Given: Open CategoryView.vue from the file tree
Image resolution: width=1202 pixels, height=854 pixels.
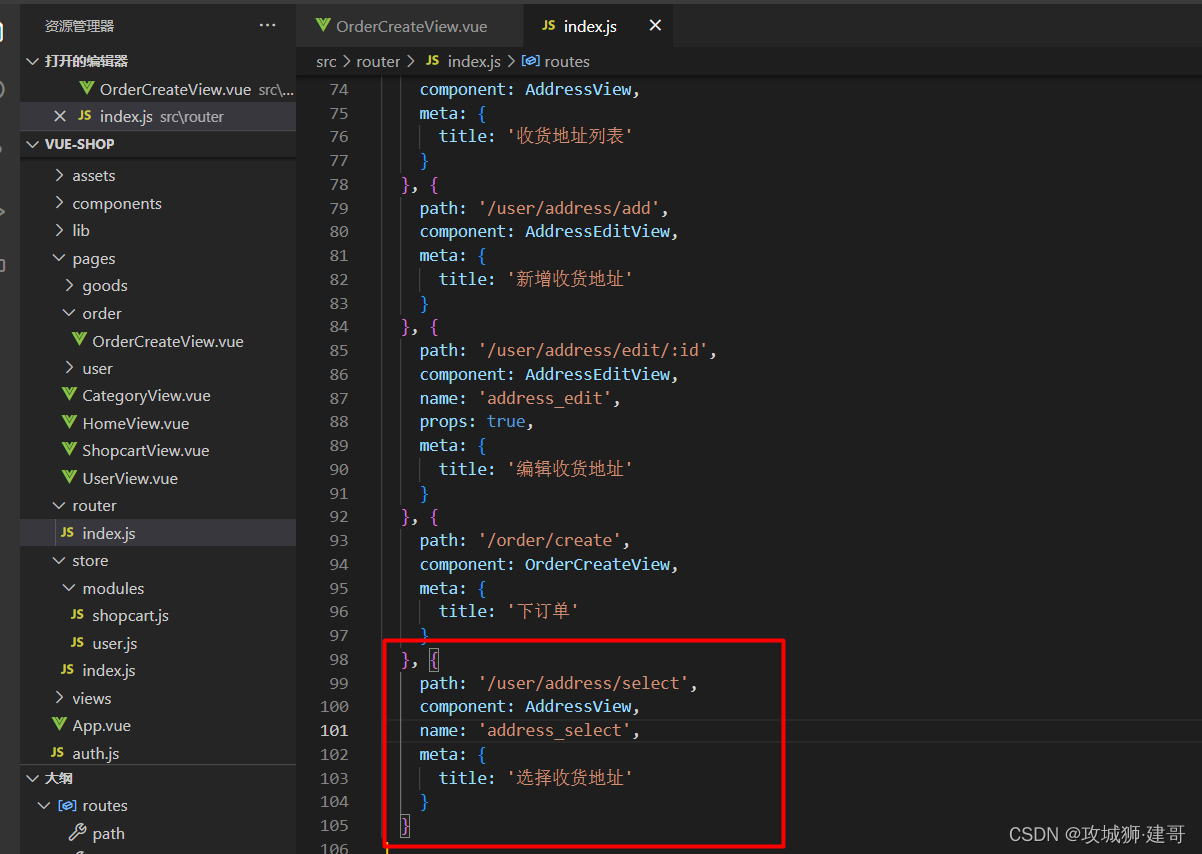Looking at the screenshot, I should point(146,396).
